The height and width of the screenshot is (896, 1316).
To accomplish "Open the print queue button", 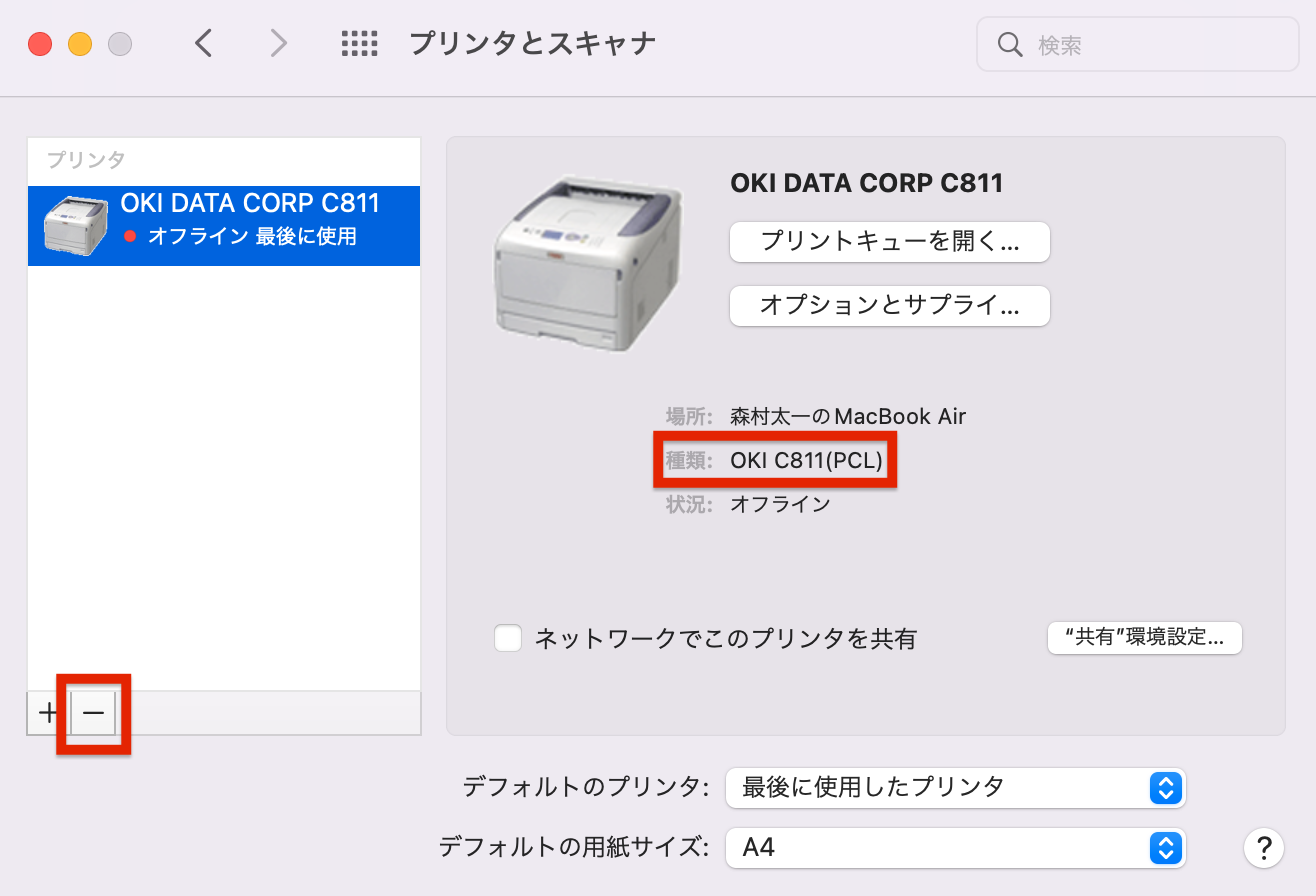I will (889, 242).
